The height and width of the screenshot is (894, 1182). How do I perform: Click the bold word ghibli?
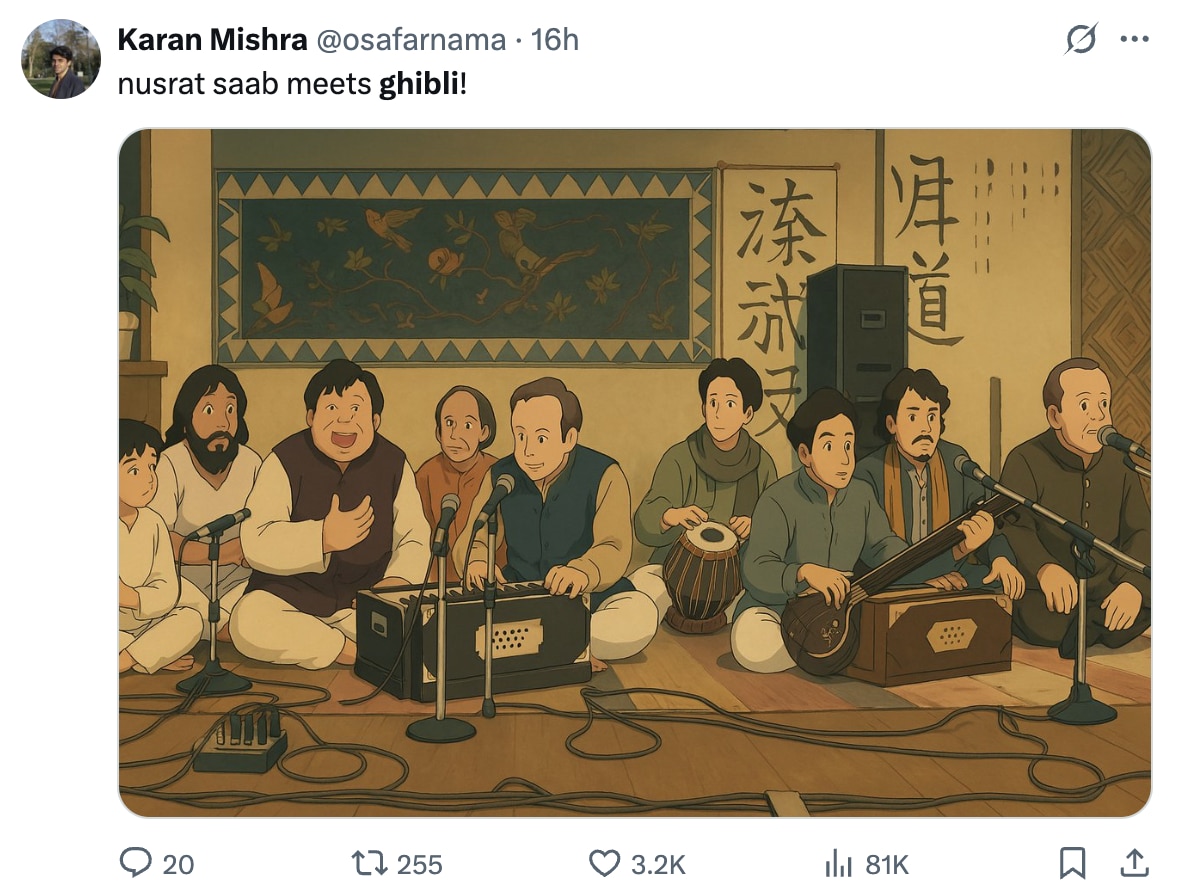point(419,84)
